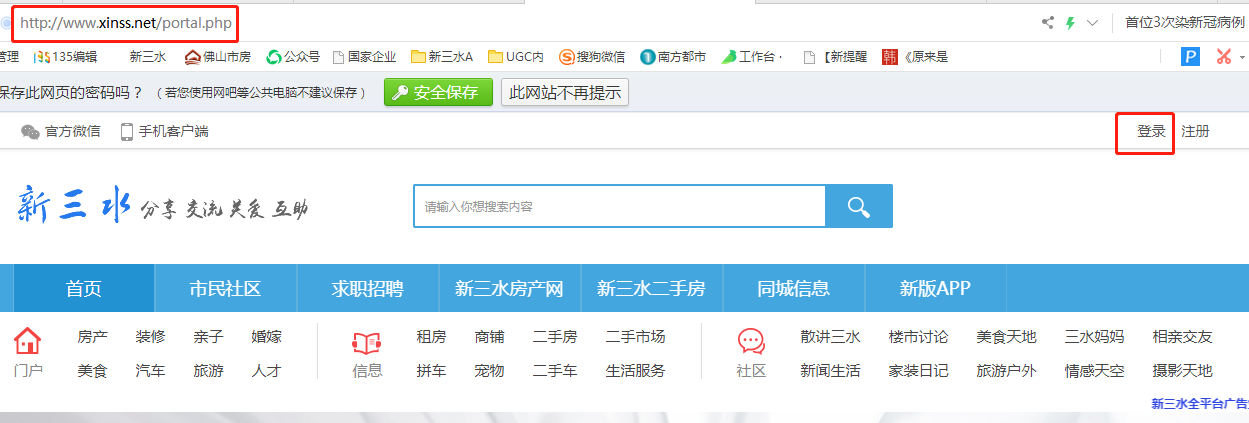Switch to the 市民社区 navigation tab
The height and width of the screenshot is (423, 1249).
pyautogui.click(x=225, y=289)
